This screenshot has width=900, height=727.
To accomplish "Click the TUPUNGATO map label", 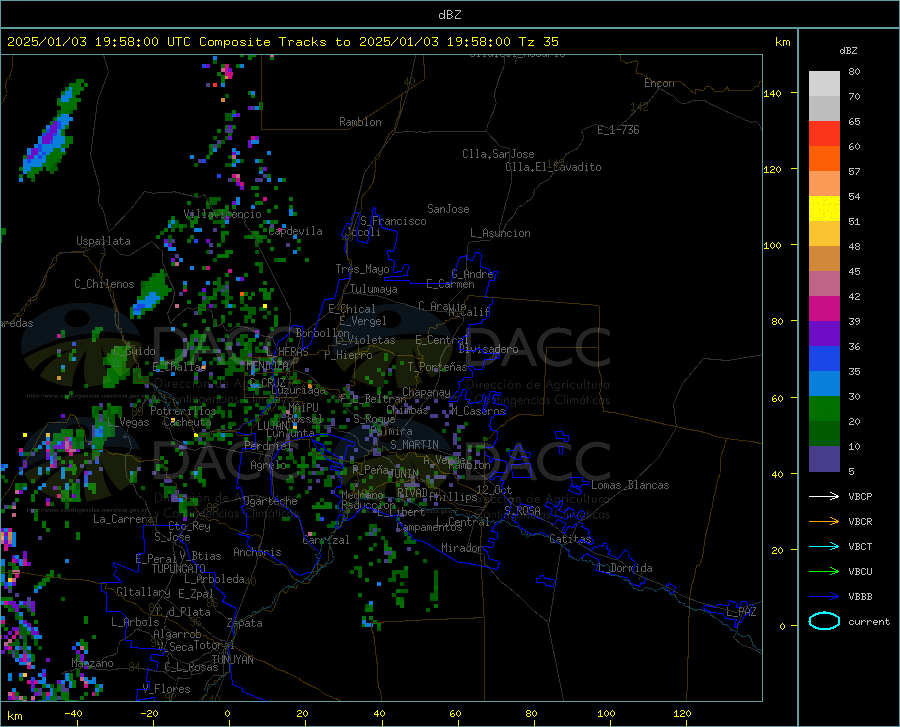I will coord(179,569).
